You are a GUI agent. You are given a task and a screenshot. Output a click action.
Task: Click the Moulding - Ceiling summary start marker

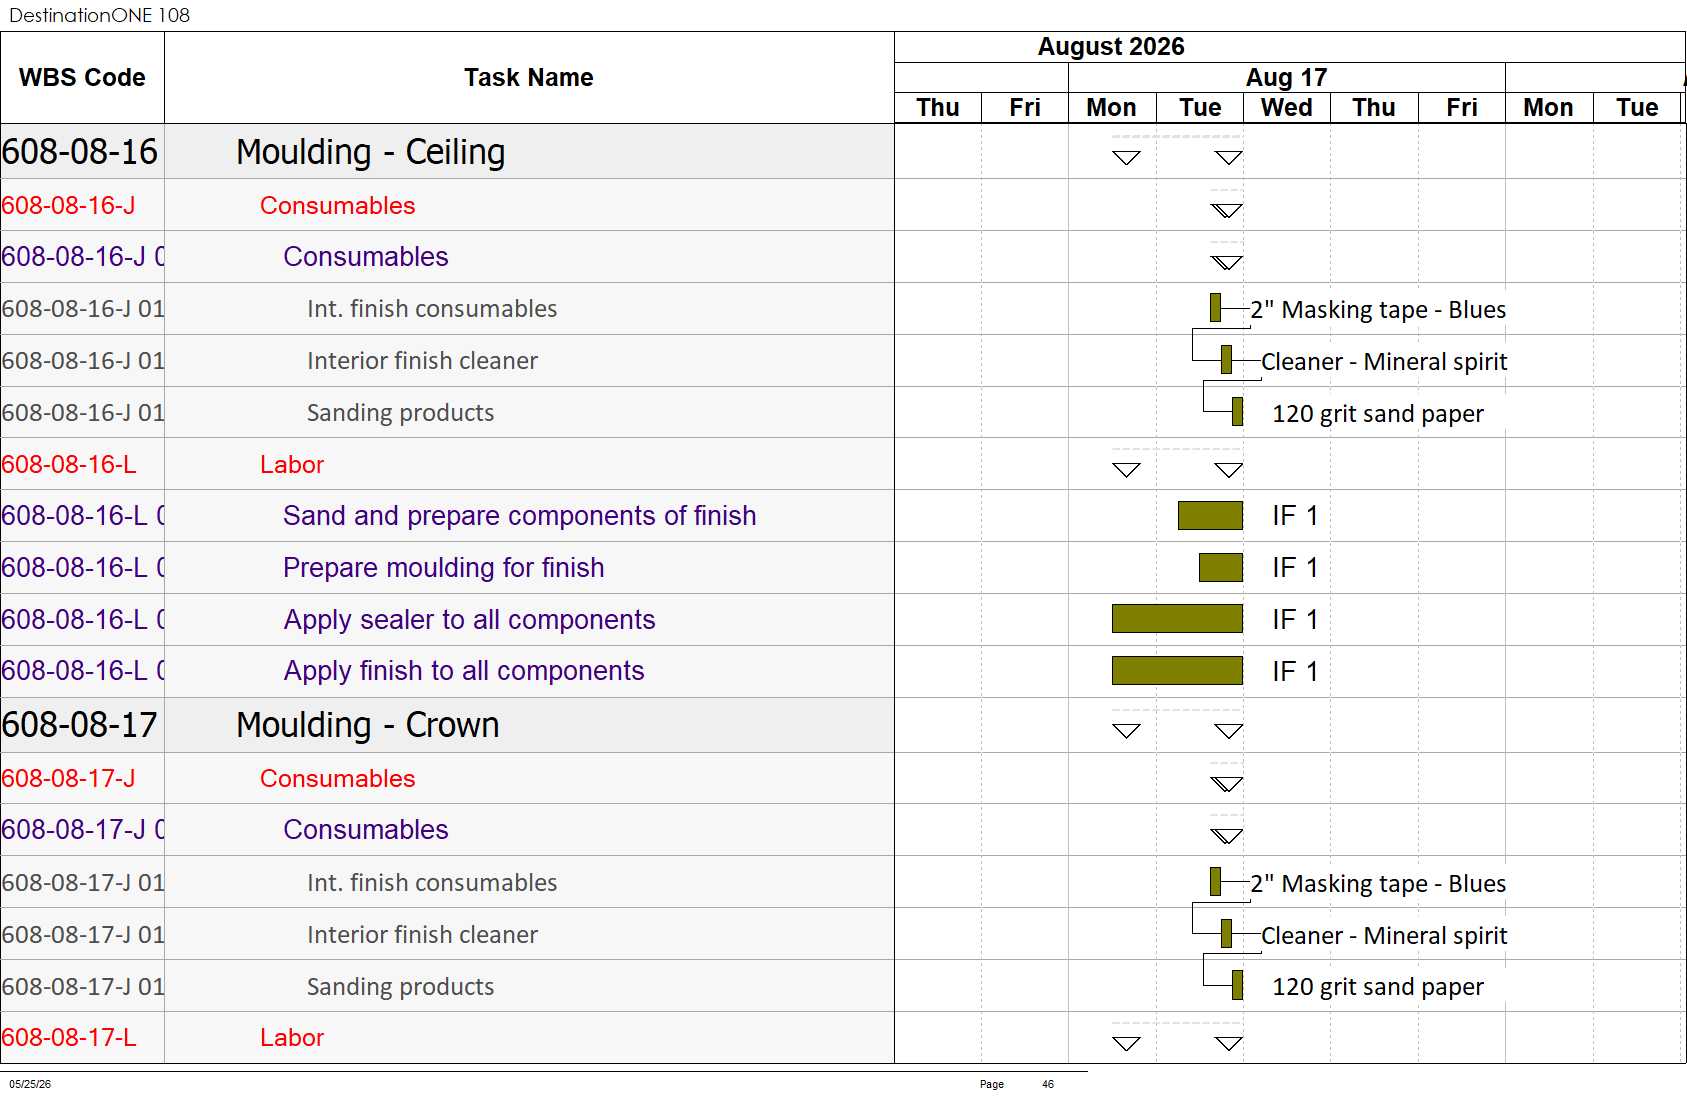tap(1126, 157)
